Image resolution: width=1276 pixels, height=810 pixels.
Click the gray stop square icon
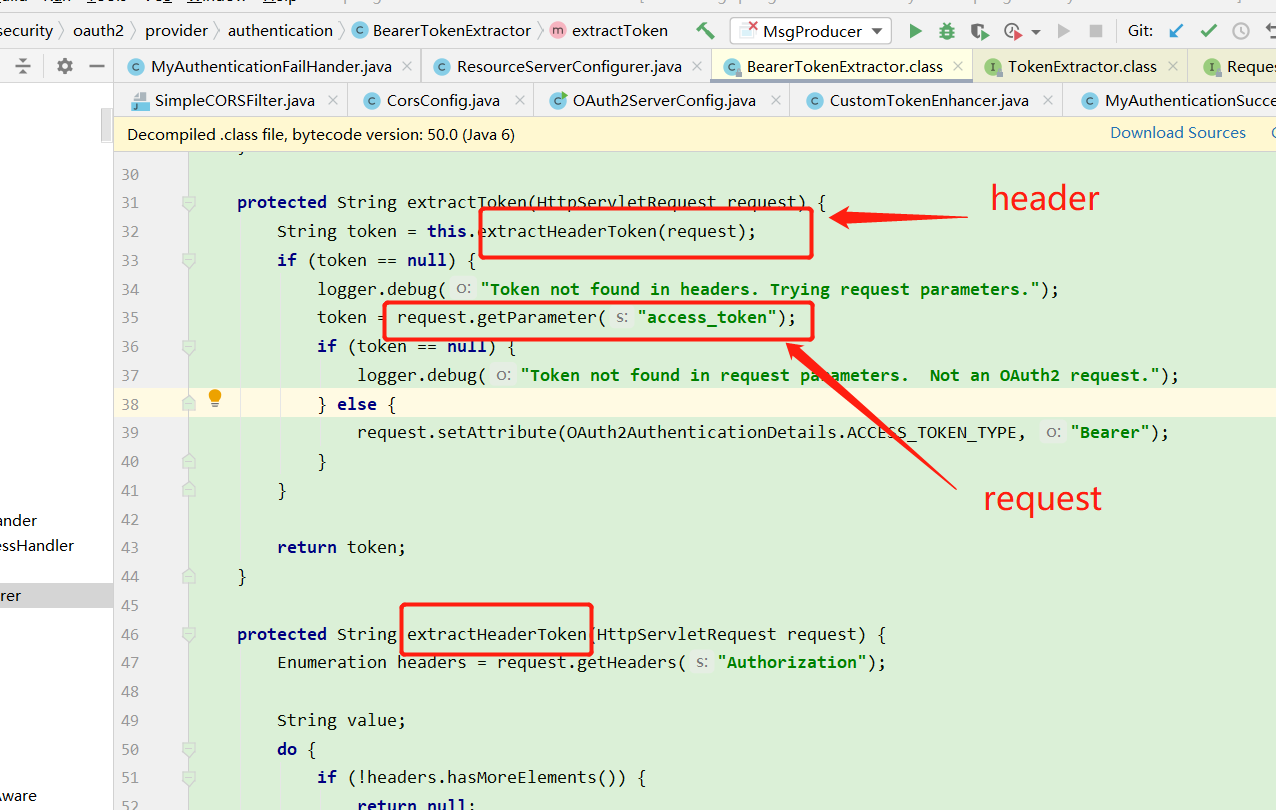click(x=1096, y=31)
